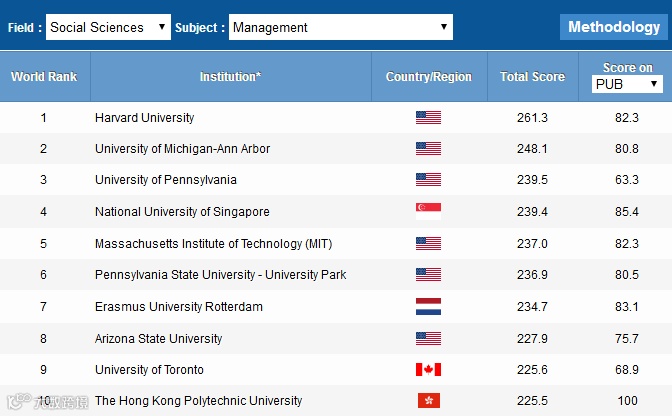The image size is (672, 416).
Task: Open National University of Singapore link
Action: point(182,212)
